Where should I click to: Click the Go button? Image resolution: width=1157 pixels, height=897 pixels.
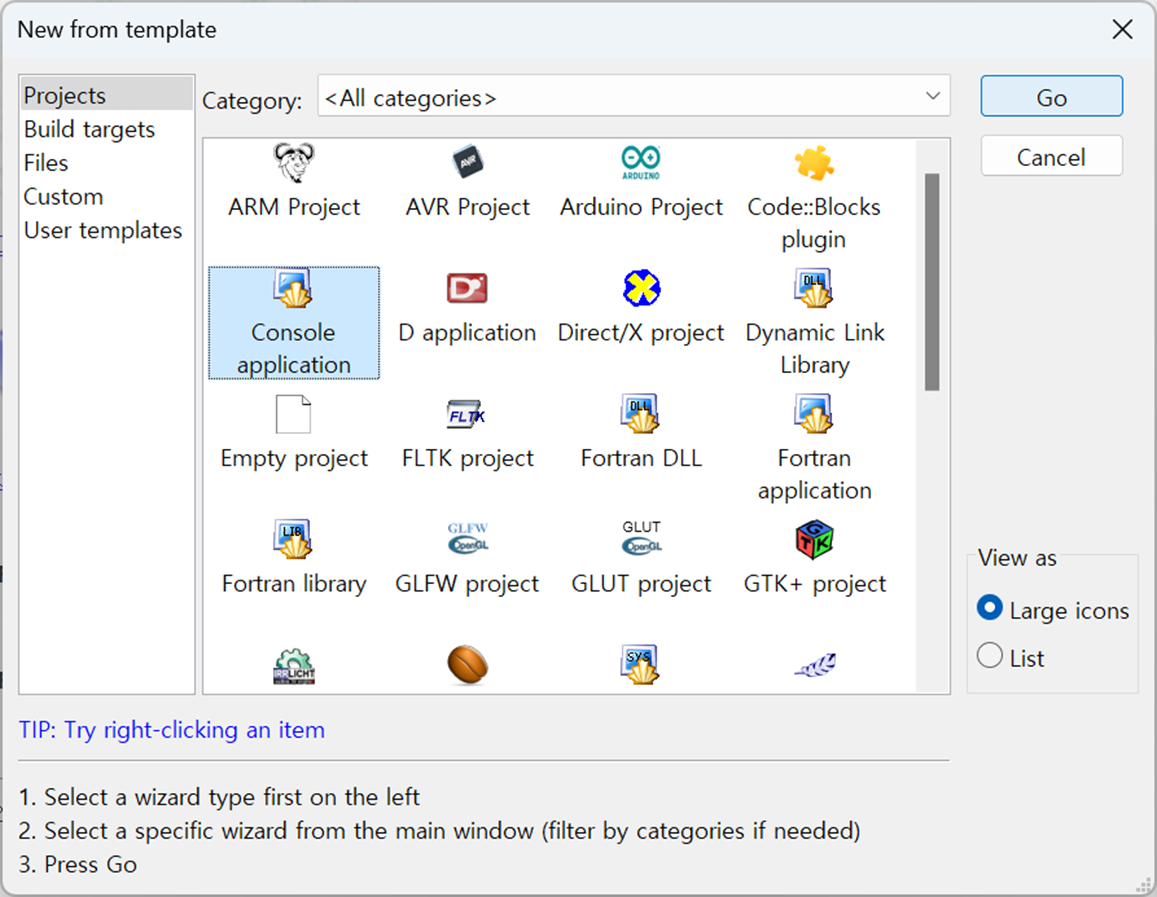coord(1051,97)
